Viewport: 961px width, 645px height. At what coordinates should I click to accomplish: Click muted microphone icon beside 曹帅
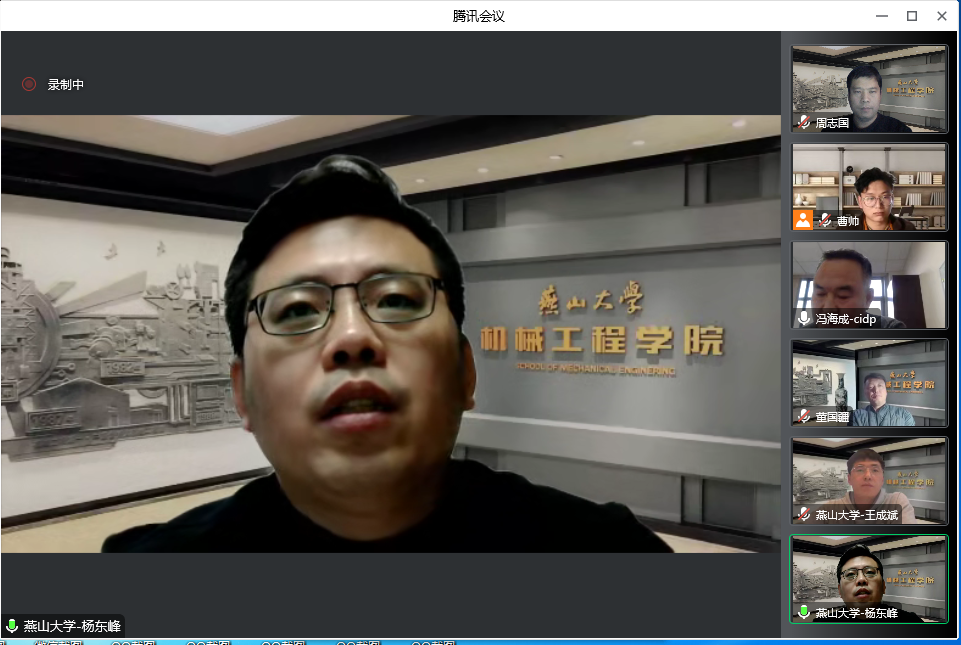pyautogui.click(x=825, y=220)
